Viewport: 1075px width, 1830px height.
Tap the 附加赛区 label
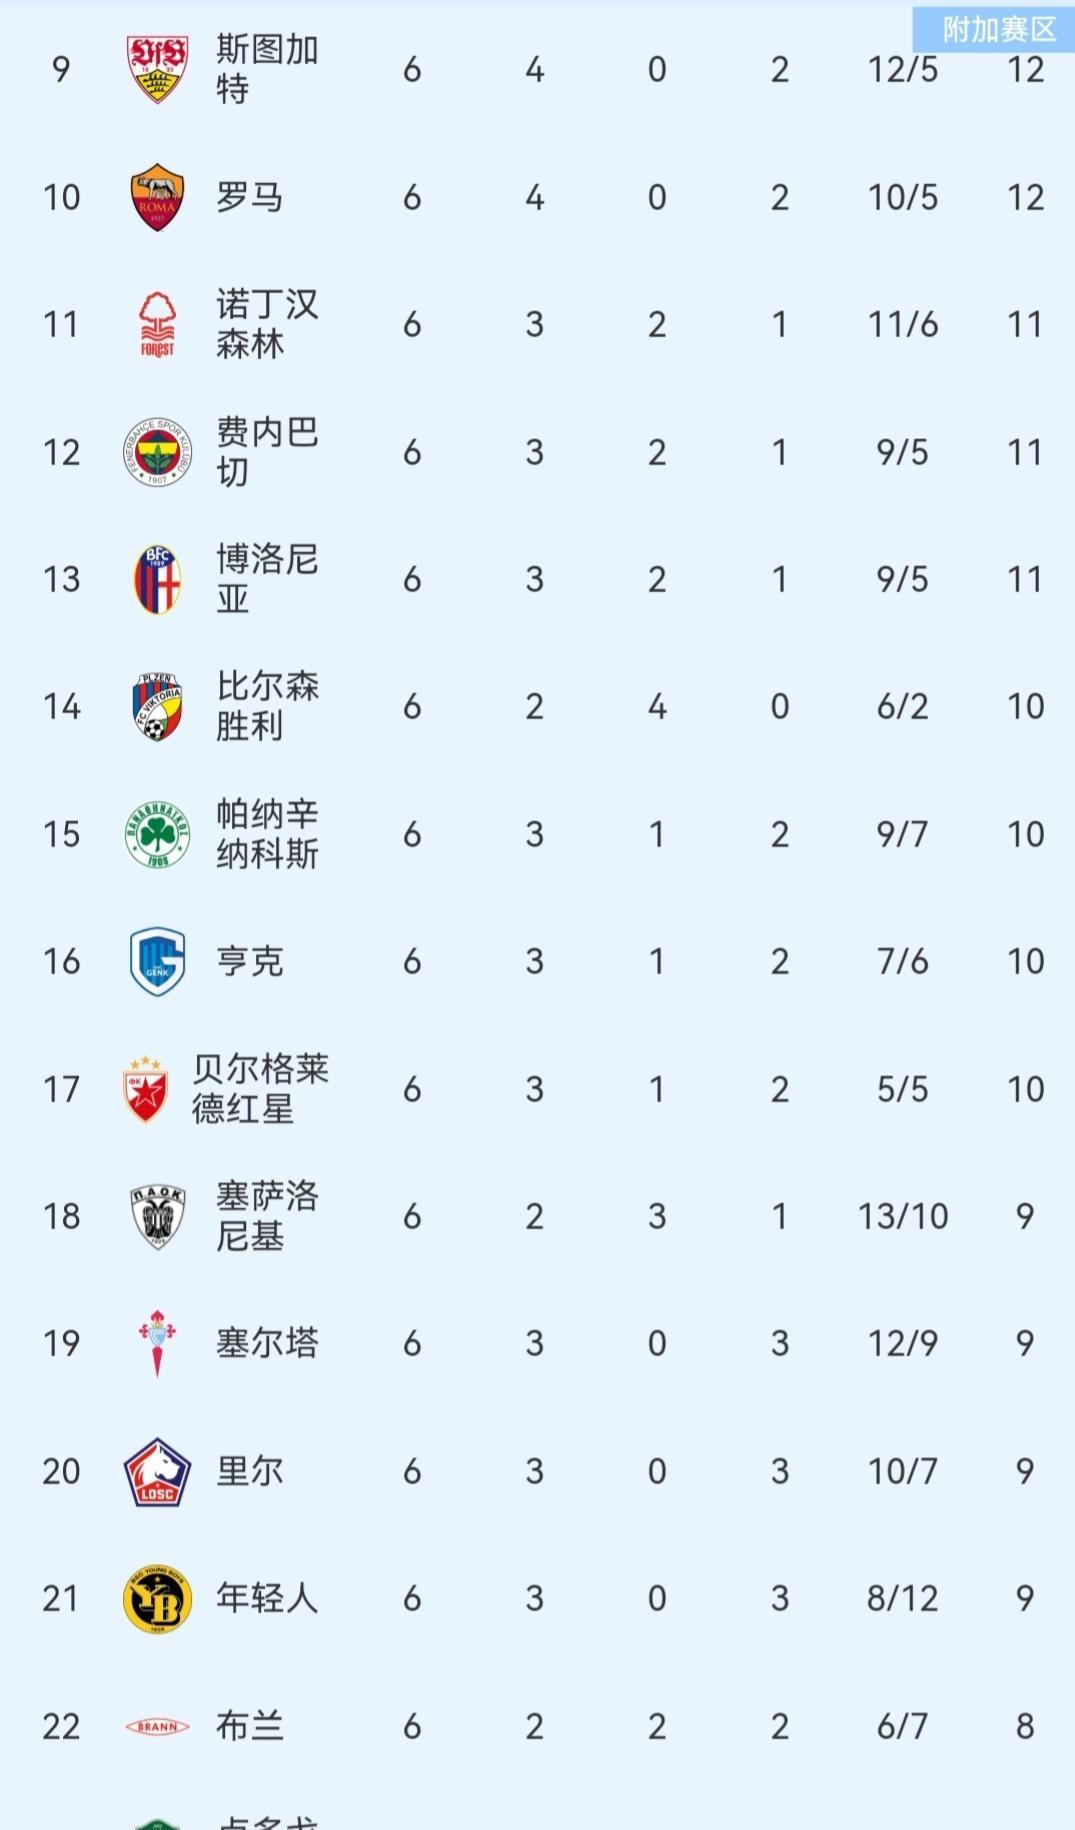tap(998, 29)
